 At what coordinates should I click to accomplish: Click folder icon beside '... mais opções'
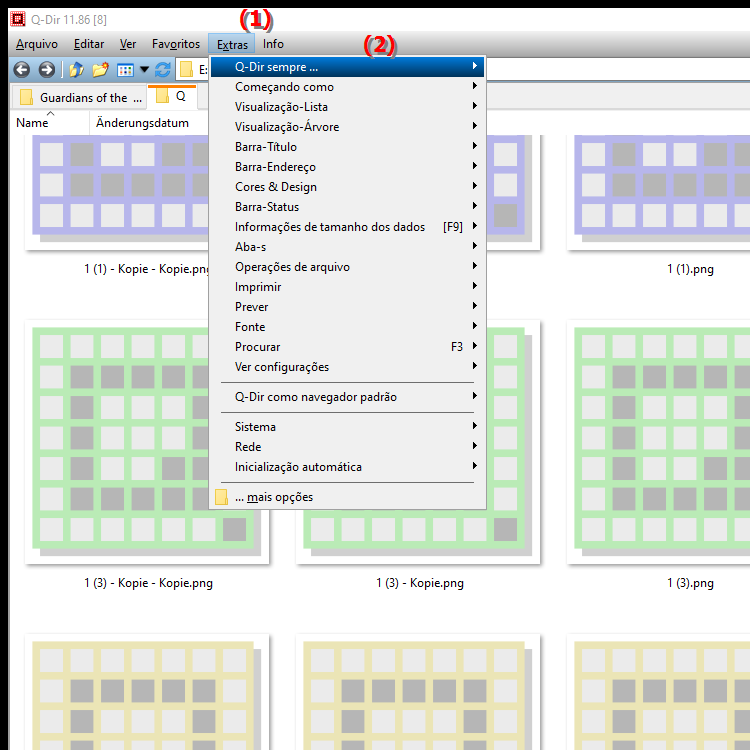pyautogui.click(x=222, y=497)
